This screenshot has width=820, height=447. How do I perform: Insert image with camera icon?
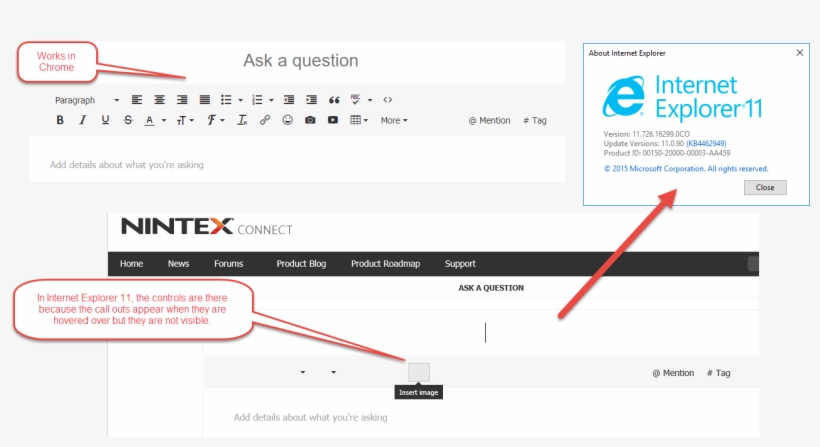[310, 120]
